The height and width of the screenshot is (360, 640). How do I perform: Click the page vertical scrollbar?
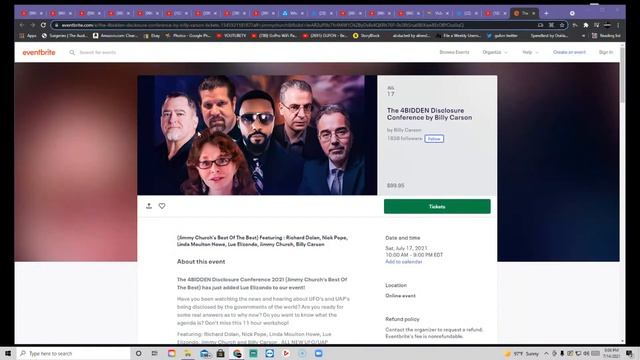pos(622,74)
